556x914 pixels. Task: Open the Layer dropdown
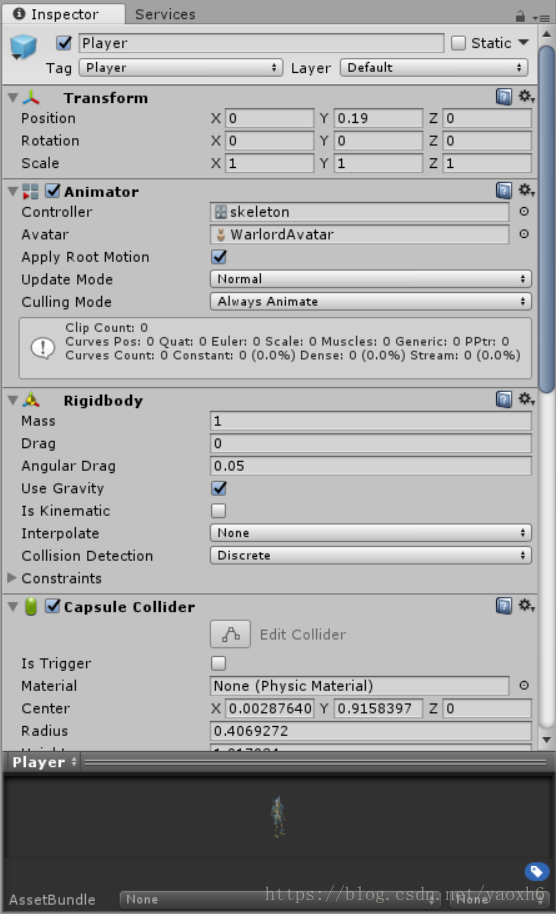tap(434, 68)
